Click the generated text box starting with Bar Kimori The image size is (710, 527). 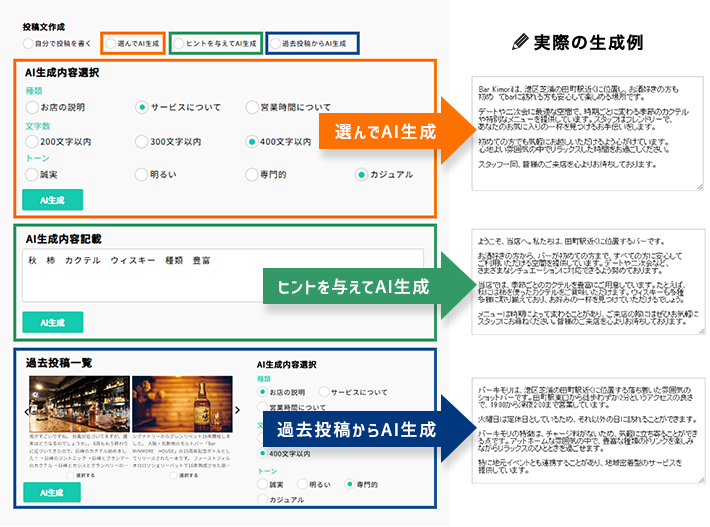click(588, 134)
